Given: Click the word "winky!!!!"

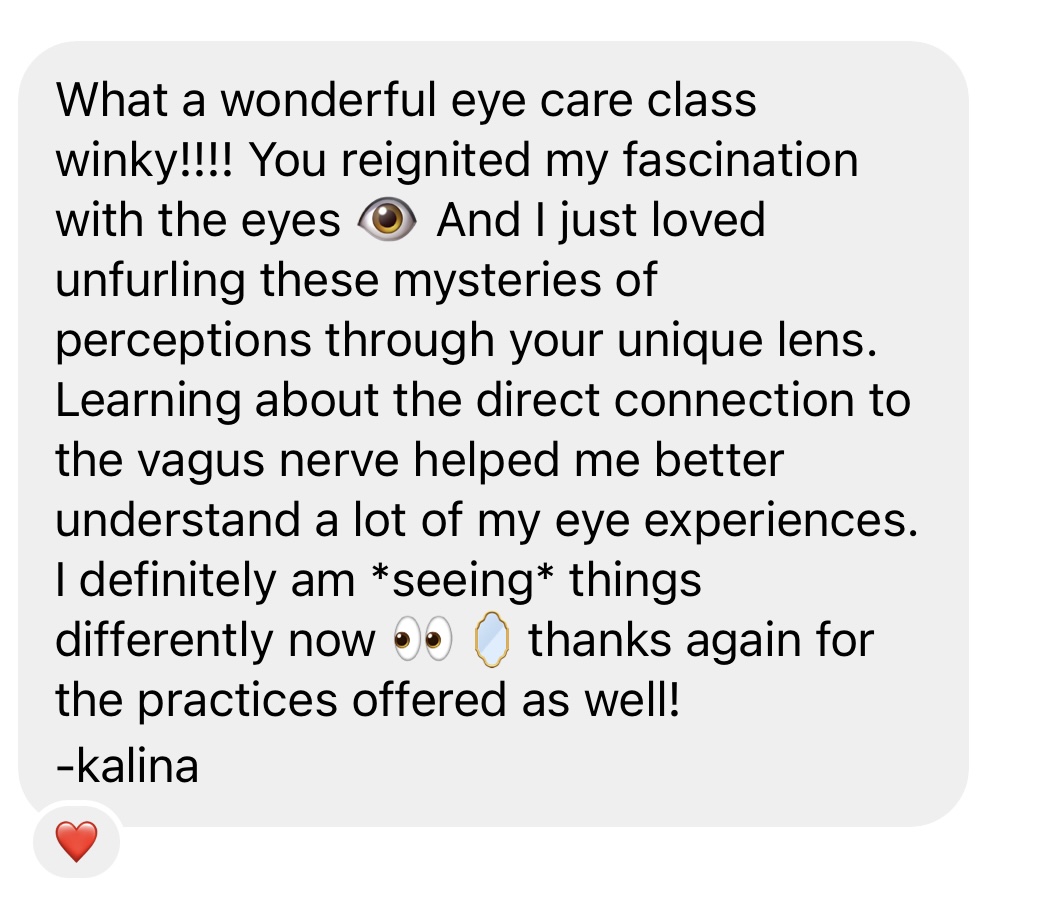Looking at the screenshot, I should point(144,162).
